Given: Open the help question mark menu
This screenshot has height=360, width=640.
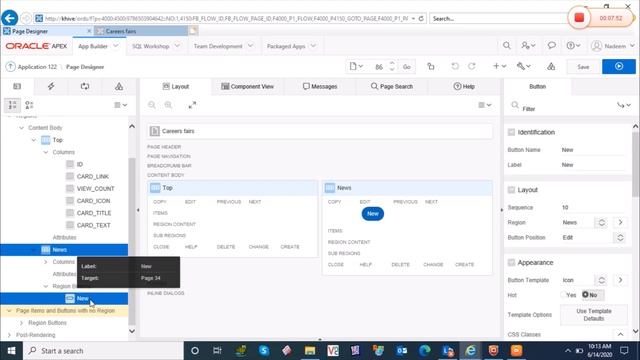Looking at the screenshot, I should click(573, 46).
